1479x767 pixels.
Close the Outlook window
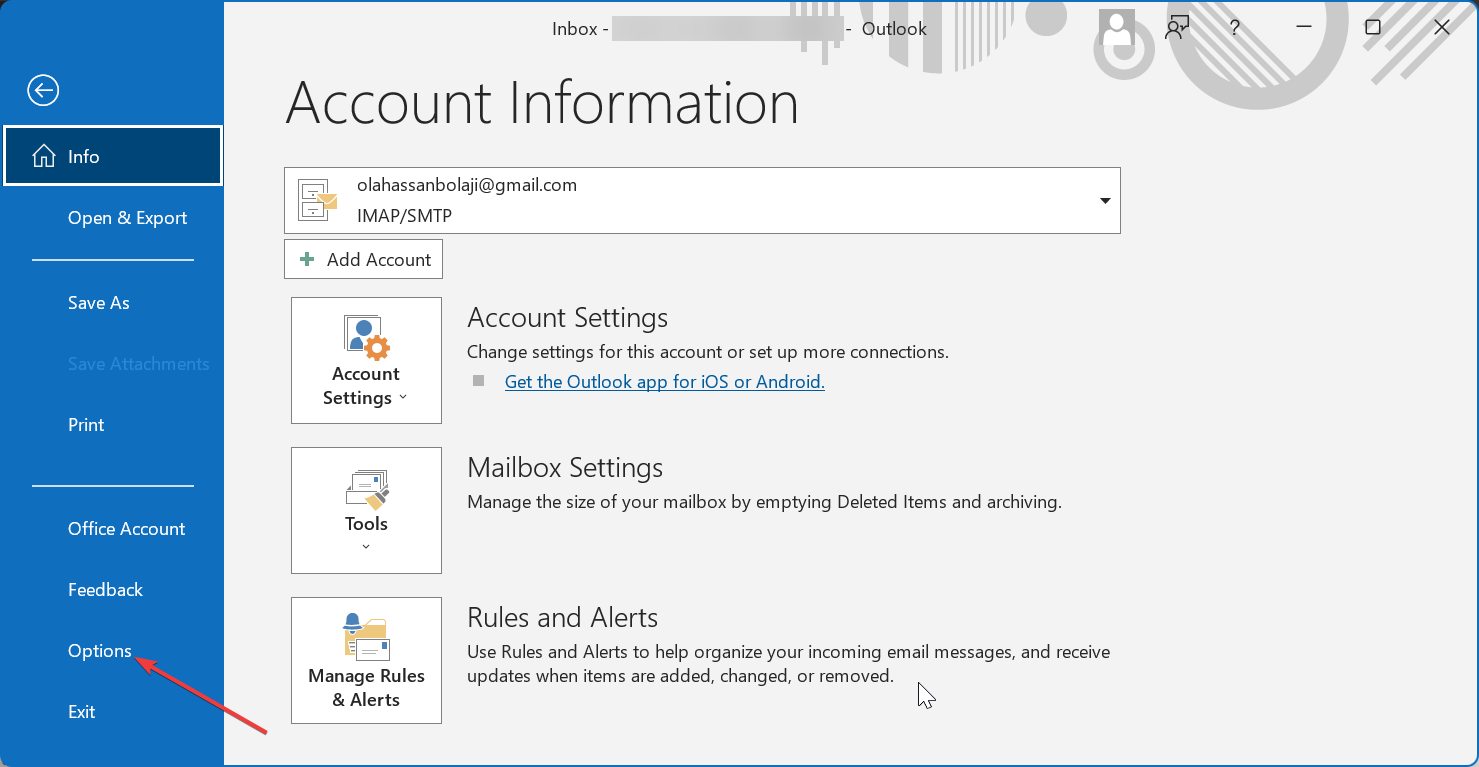pyautogui.click(x=1442, y=28)
